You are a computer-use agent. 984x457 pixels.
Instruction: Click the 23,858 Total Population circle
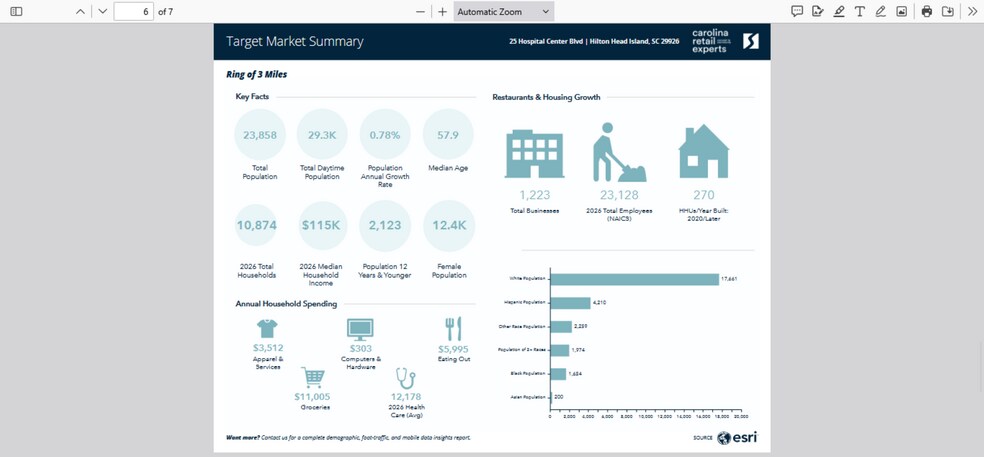point(260,134)
